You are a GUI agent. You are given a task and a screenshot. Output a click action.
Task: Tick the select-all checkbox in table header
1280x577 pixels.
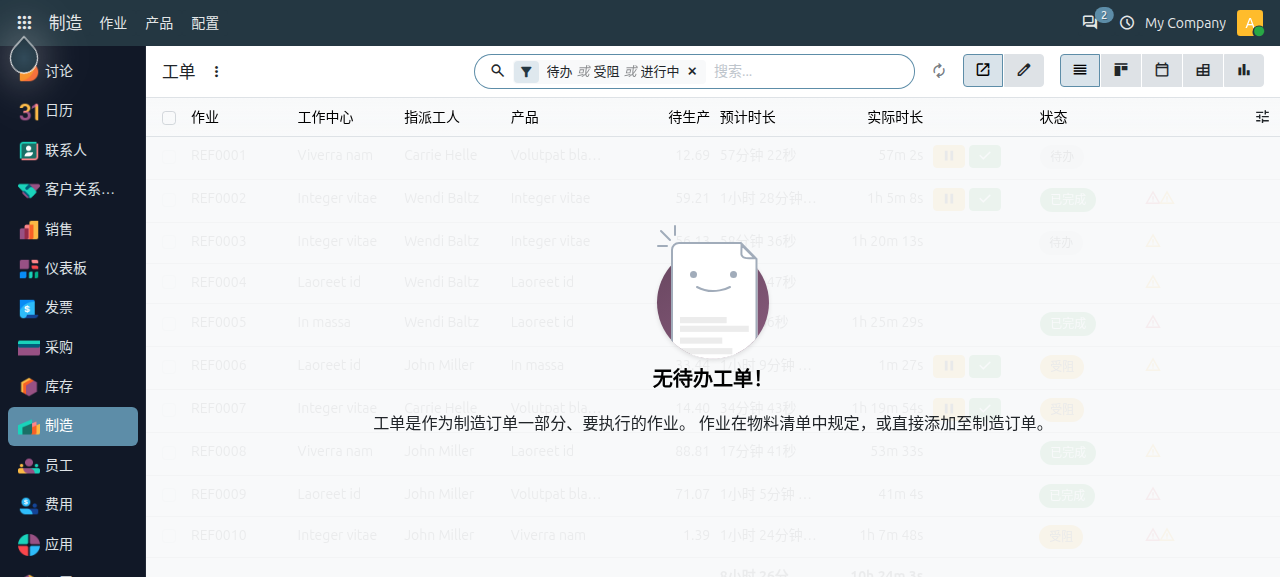point(169,118)
